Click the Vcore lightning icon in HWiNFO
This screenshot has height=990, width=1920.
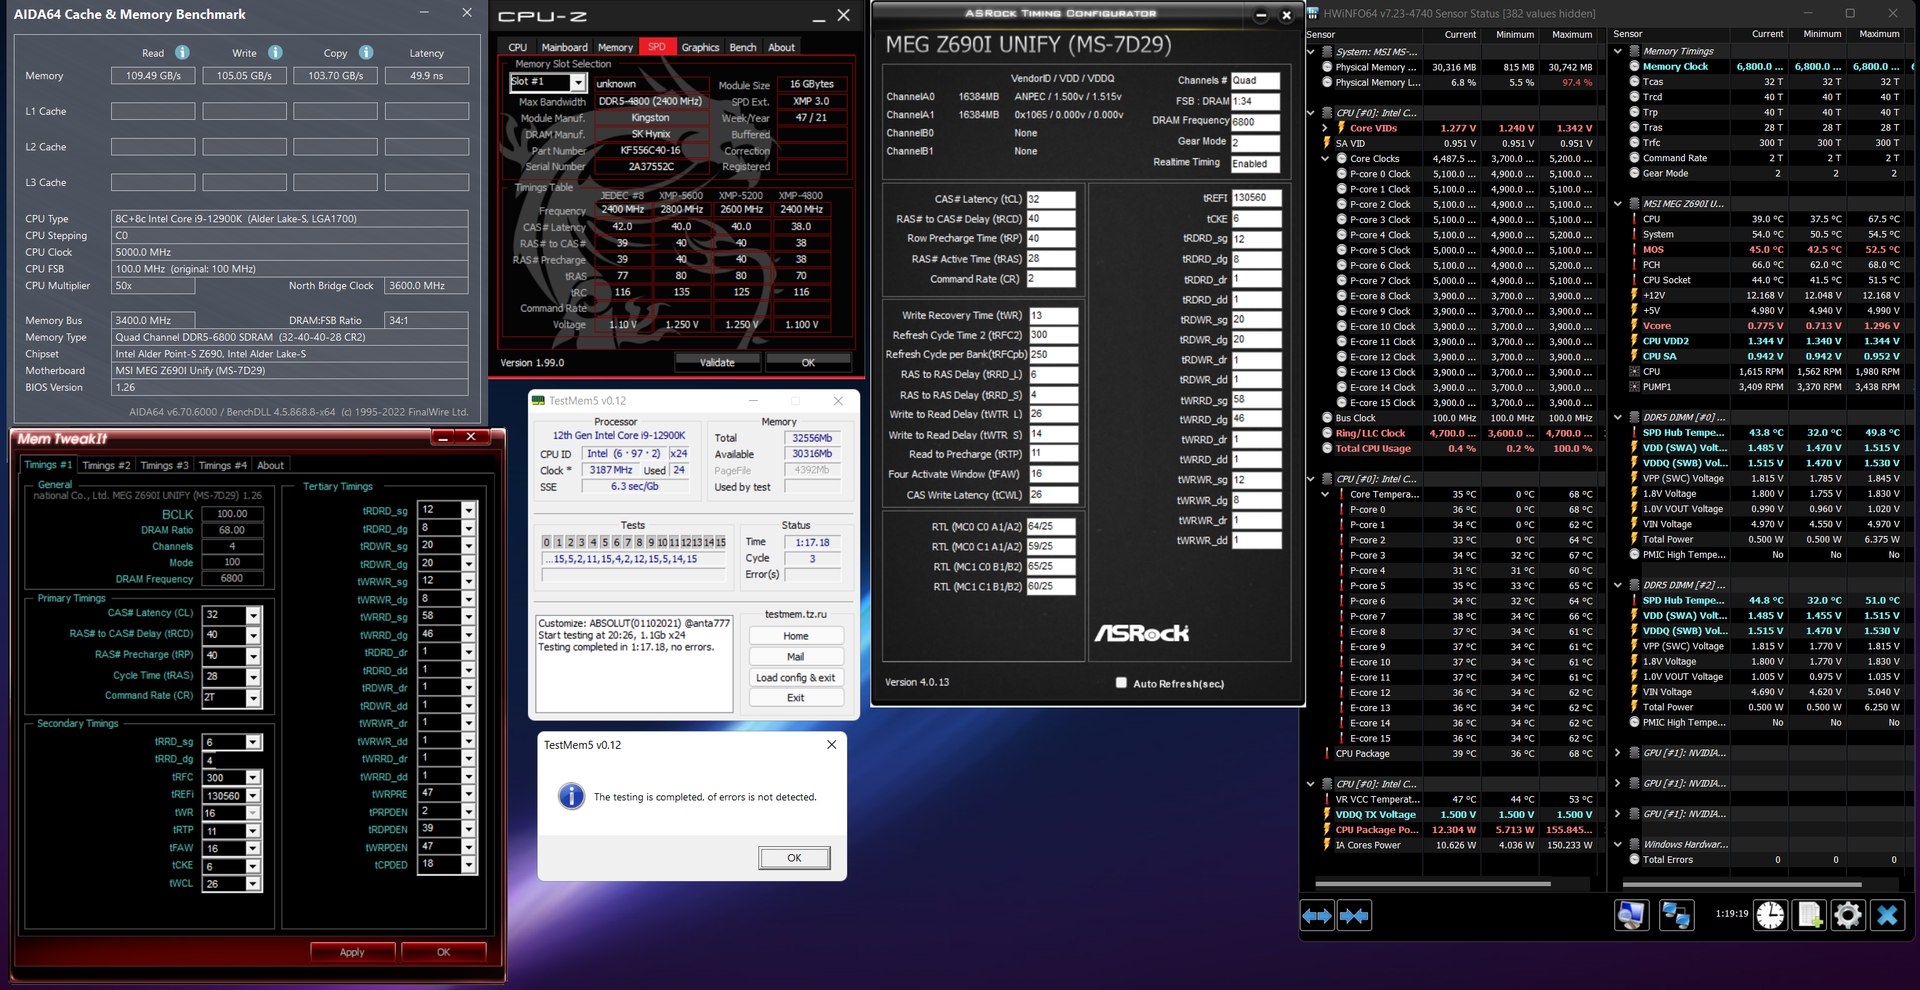tap(1633, 326)
